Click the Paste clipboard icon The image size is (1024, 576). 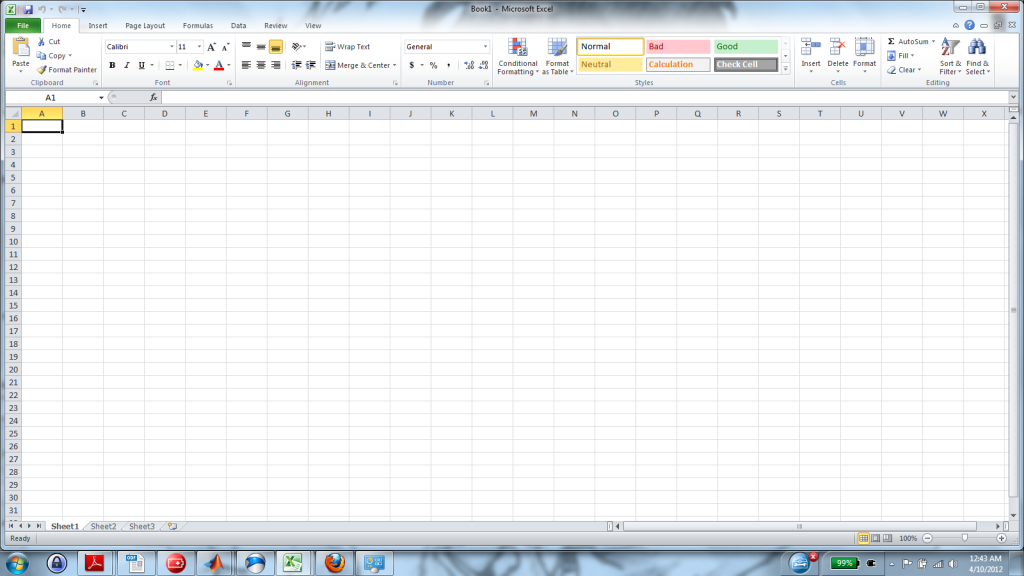coord(21,48)
